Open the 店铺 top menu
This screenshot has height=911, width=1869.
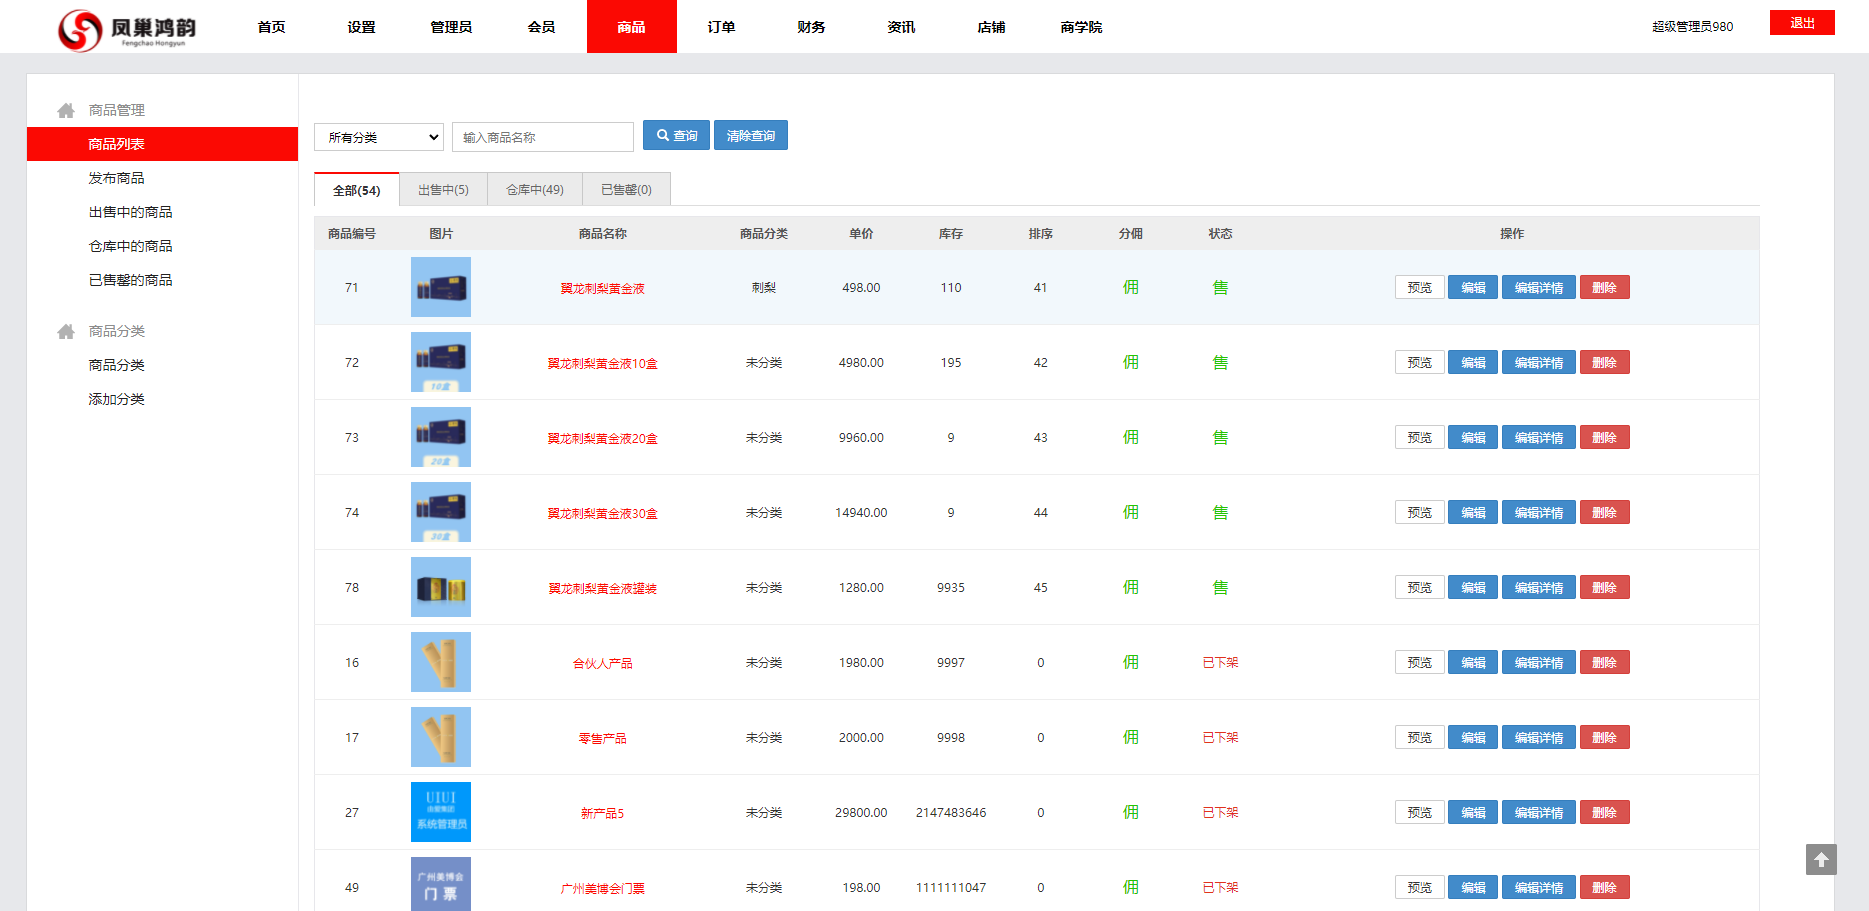(x=991, y=27)
